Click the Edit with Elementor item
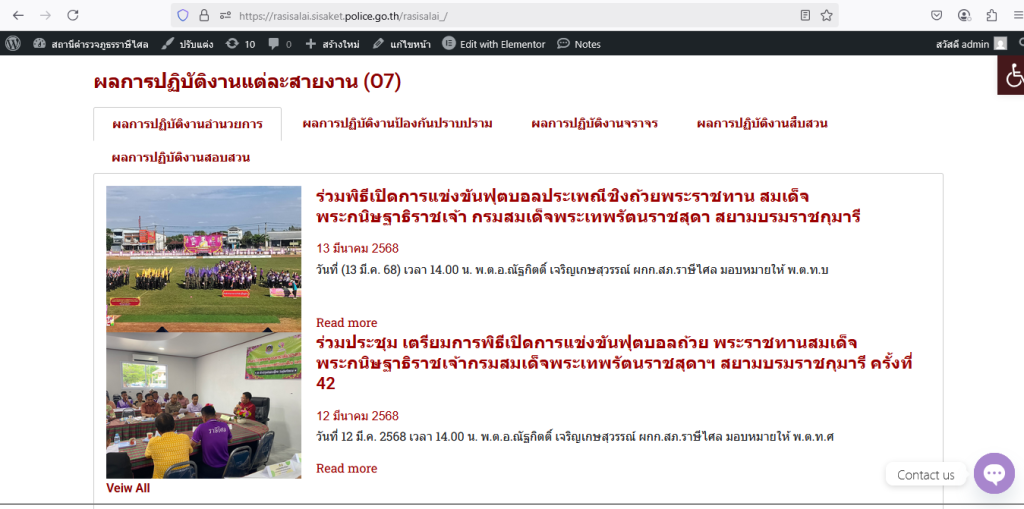Image resolution: width=1024 pixels, height=509 pixels. click(494, 44)
